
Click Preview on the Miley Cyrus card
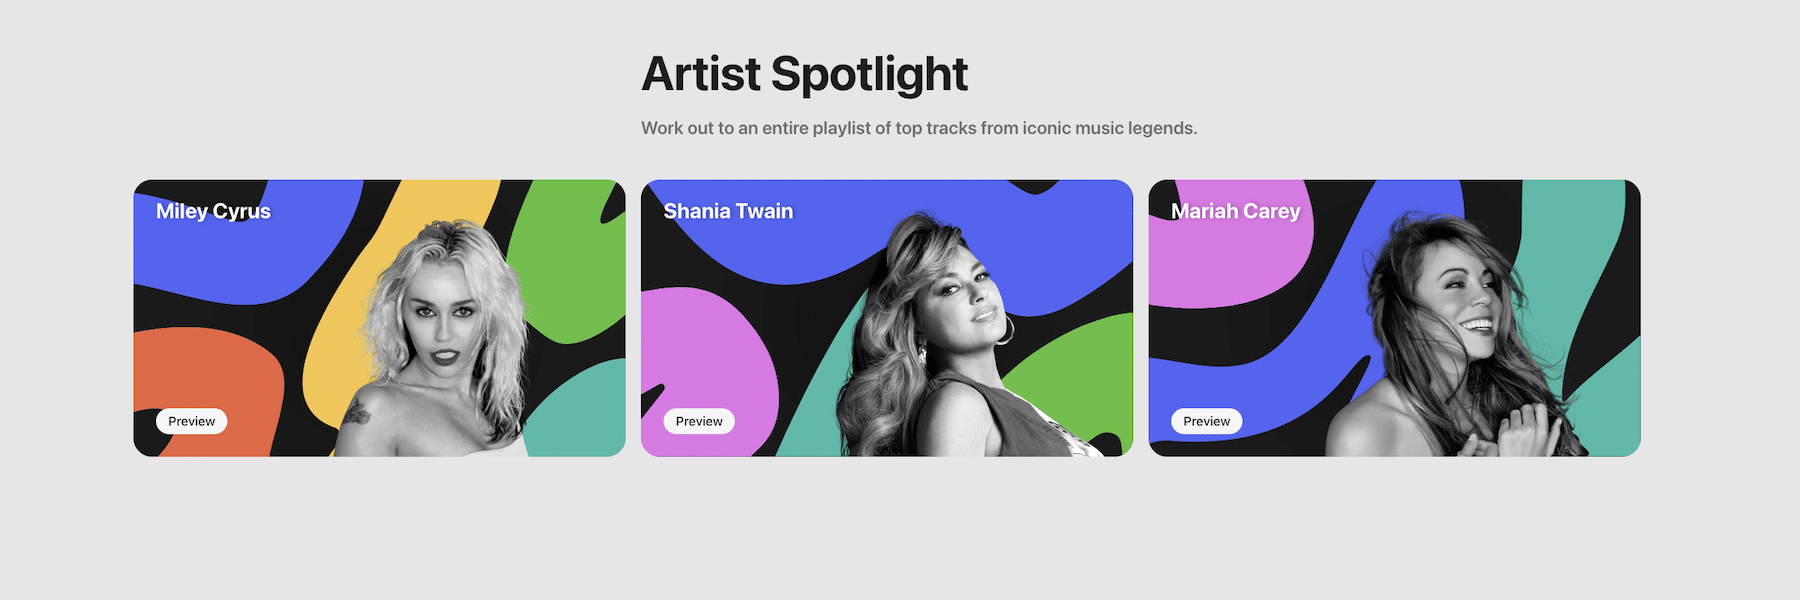191,421
